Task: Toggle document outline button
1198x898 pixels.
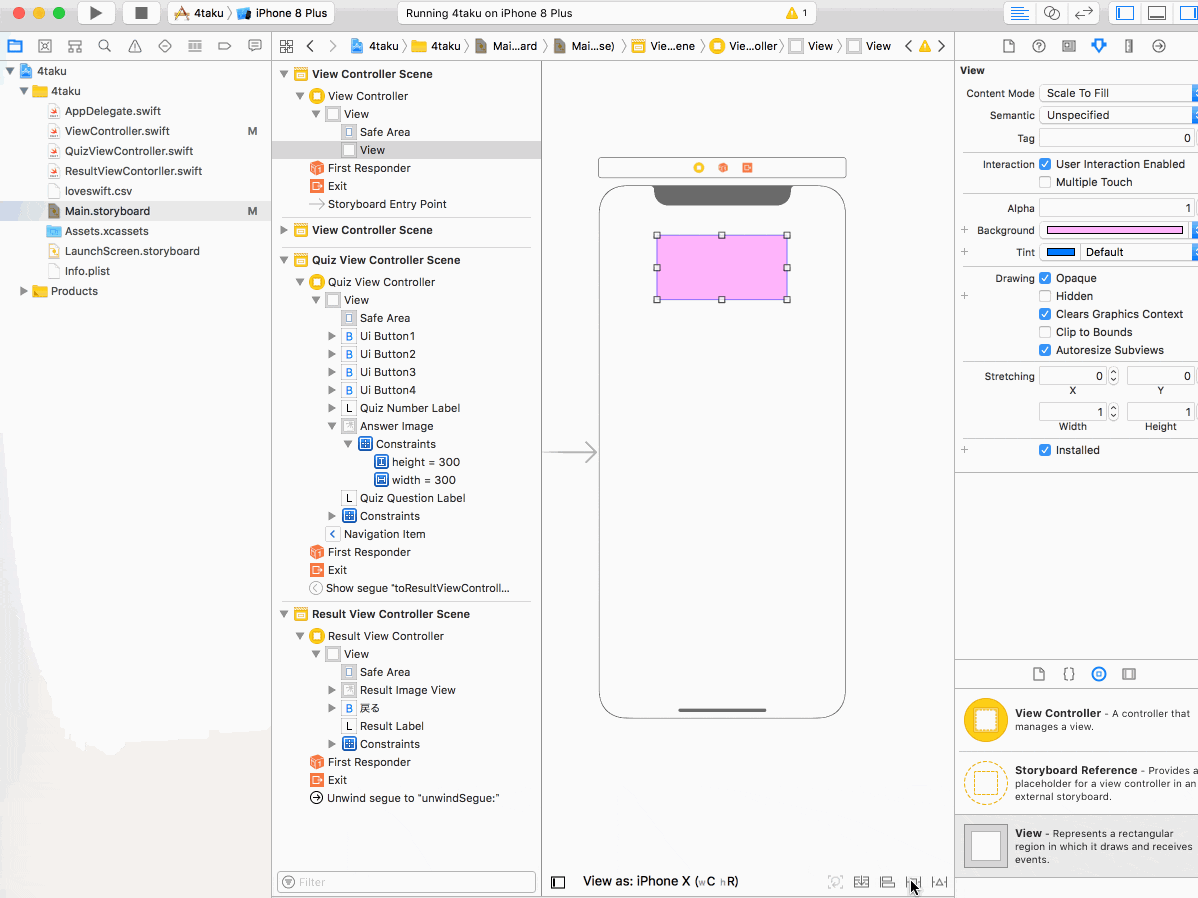Action: [559, 882]
